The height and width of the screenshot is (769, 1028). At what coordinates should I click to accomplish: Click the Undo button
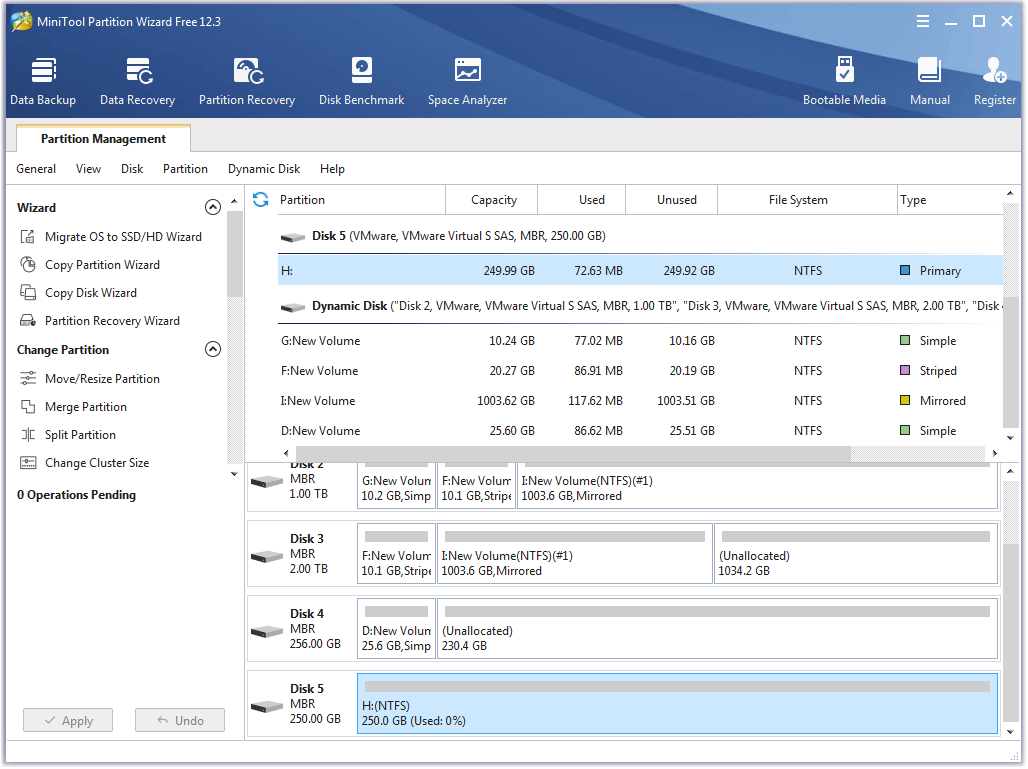pyautogui.click(x=179, y=720)
